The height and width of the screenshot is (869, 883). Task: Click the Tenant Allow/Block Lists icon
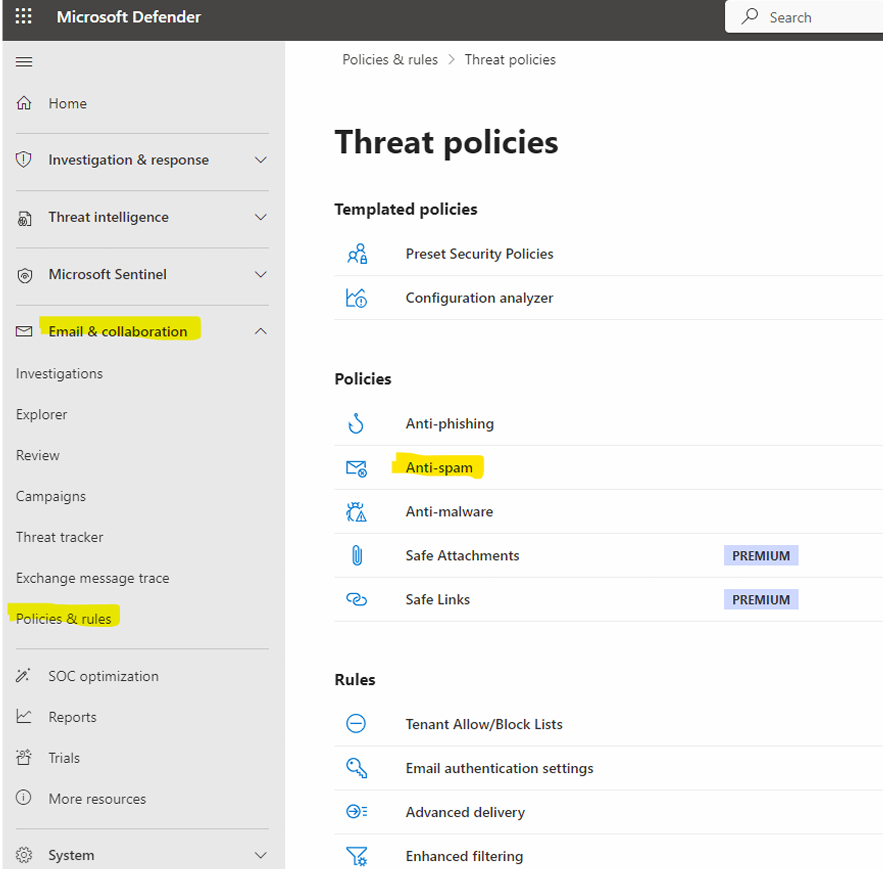357,724
